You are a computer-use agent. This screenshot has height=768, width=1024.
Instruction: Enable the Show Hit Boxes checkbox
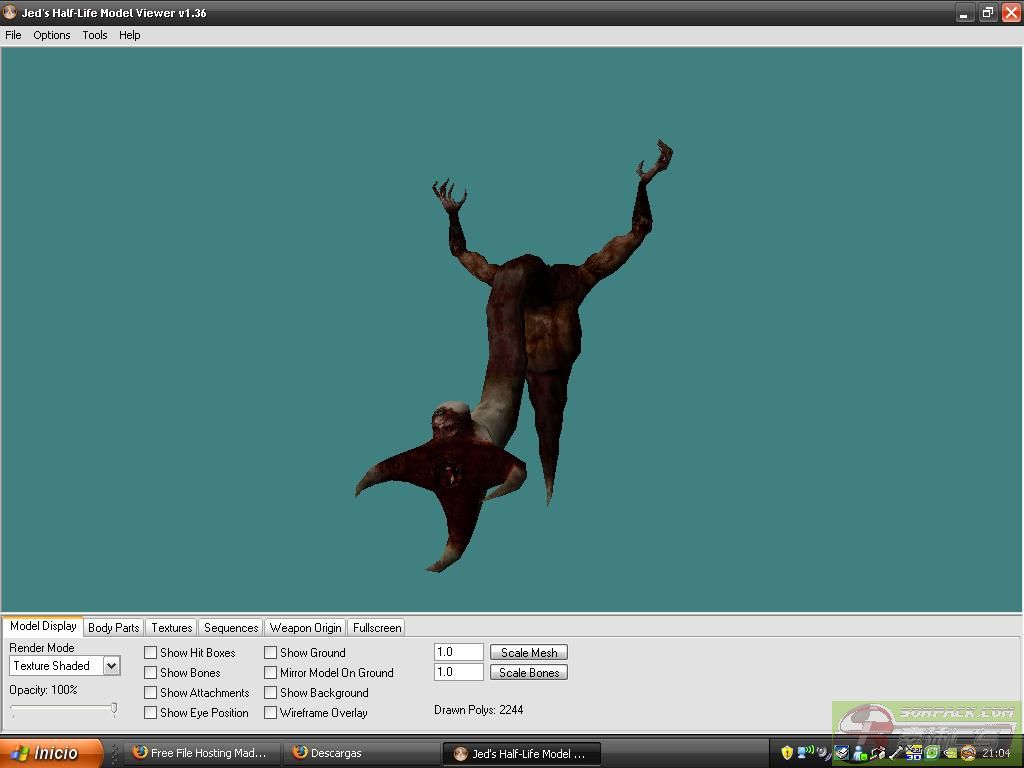pyautogui.click(x=151, y=653)
